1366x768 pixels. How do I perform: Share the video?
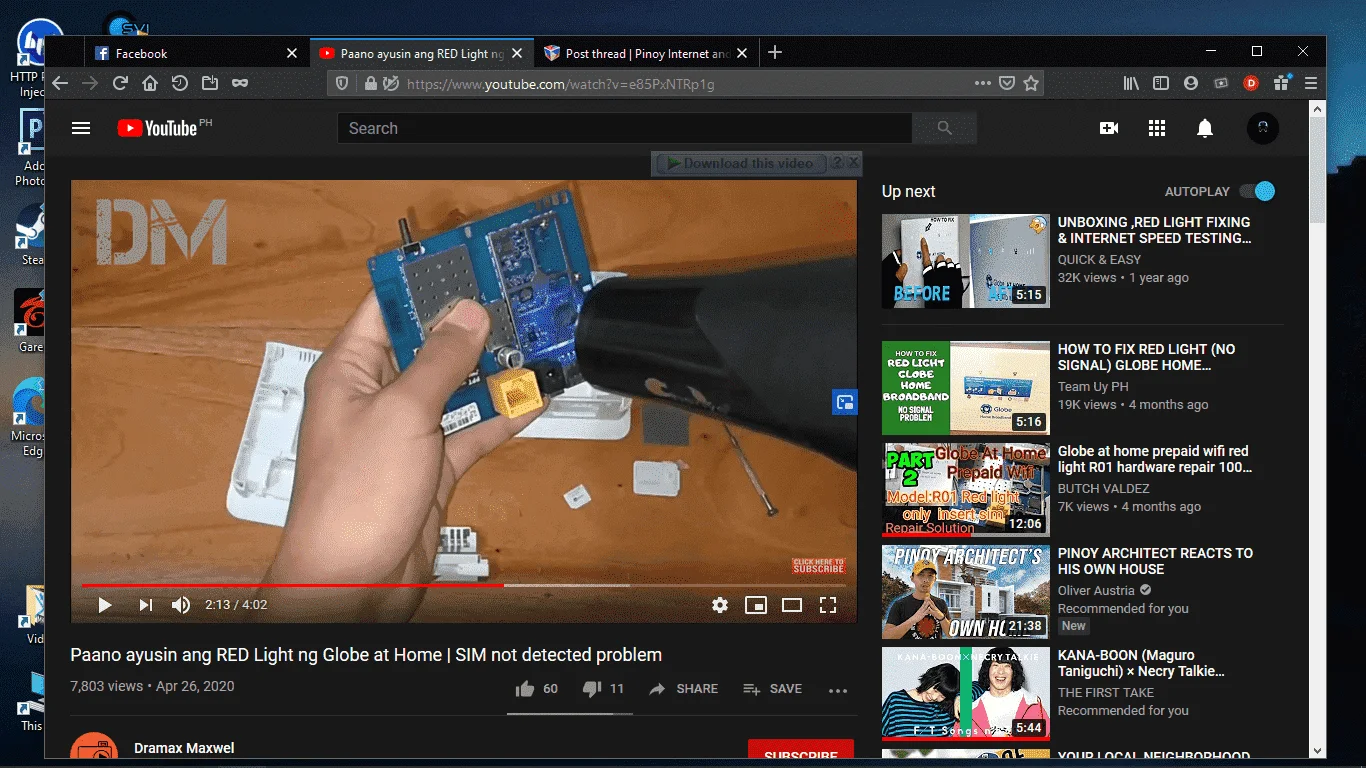(684, 689)
